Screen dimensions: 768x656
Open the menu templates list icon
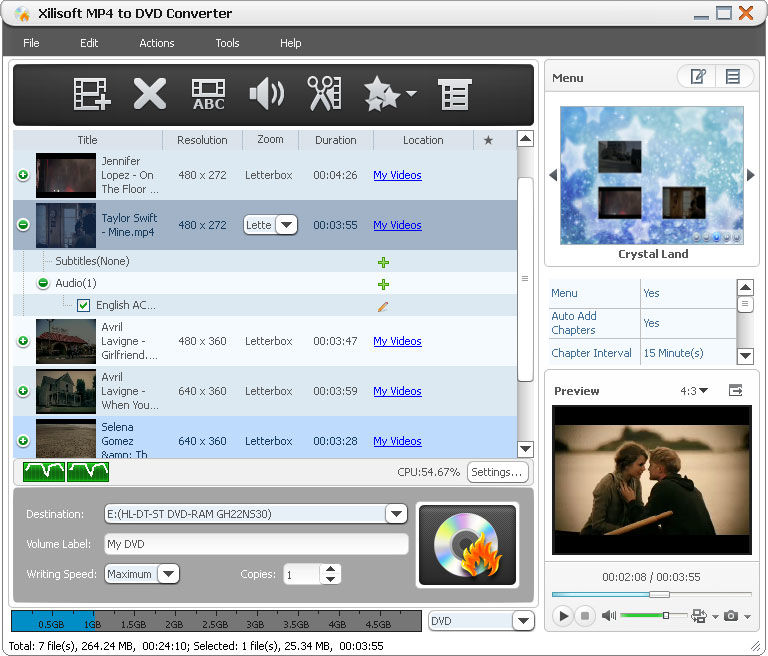point(733,76)
